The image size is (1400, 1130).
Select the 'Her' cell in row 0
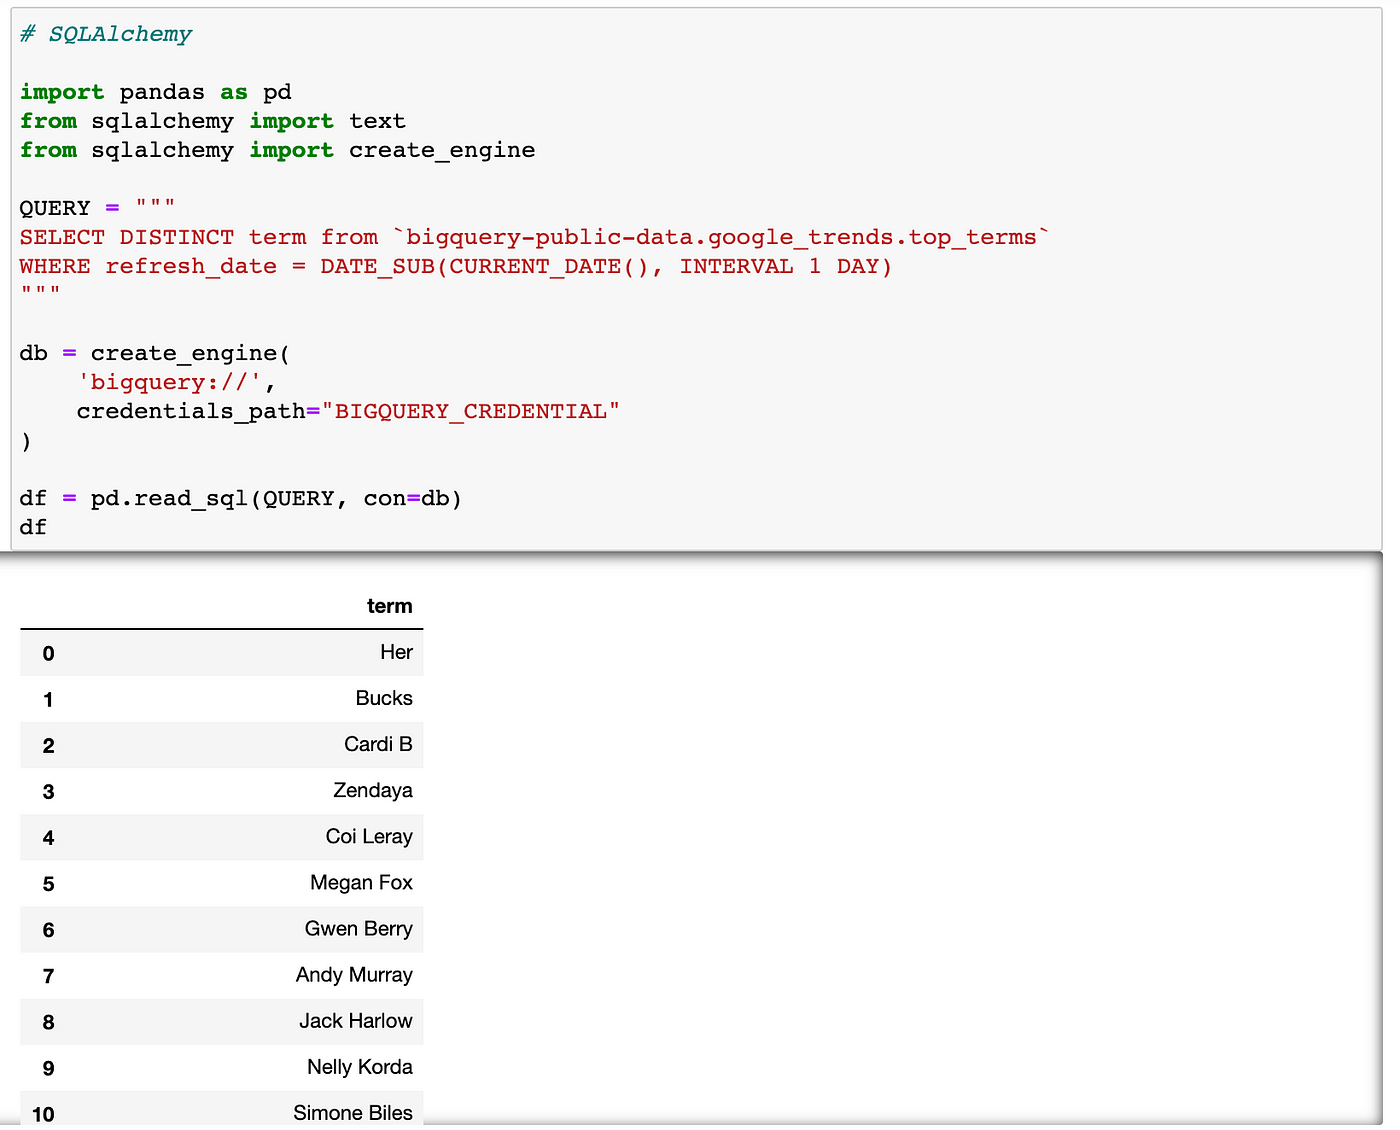click(x=396, y=653)
